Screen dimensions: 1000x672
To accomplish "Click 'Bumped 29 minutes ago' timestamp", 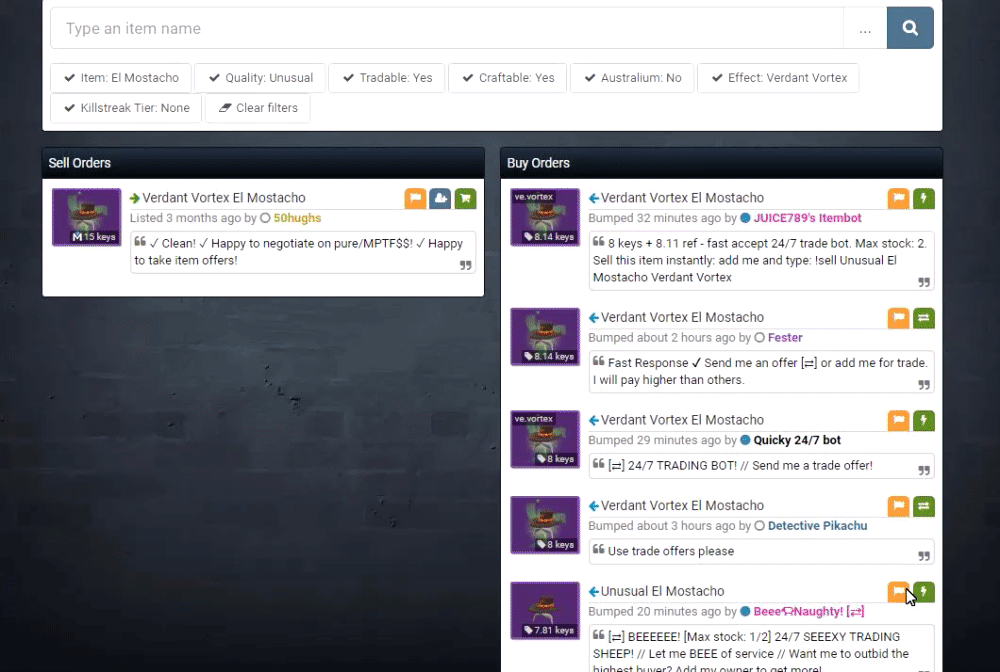I will point(654,441).
